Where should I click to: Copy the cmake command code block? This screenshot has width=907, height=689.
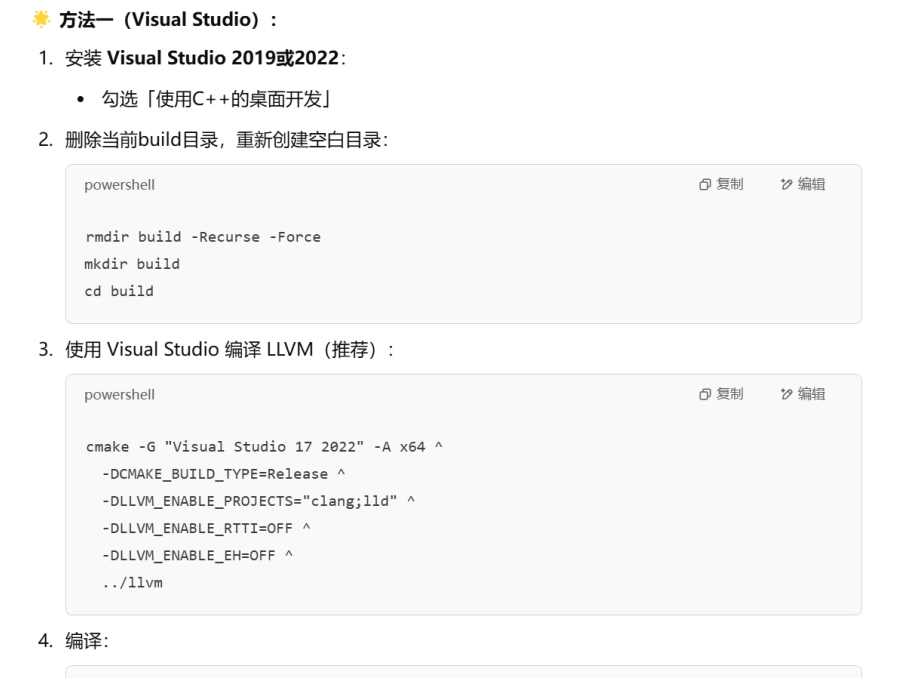pos(721,394)
